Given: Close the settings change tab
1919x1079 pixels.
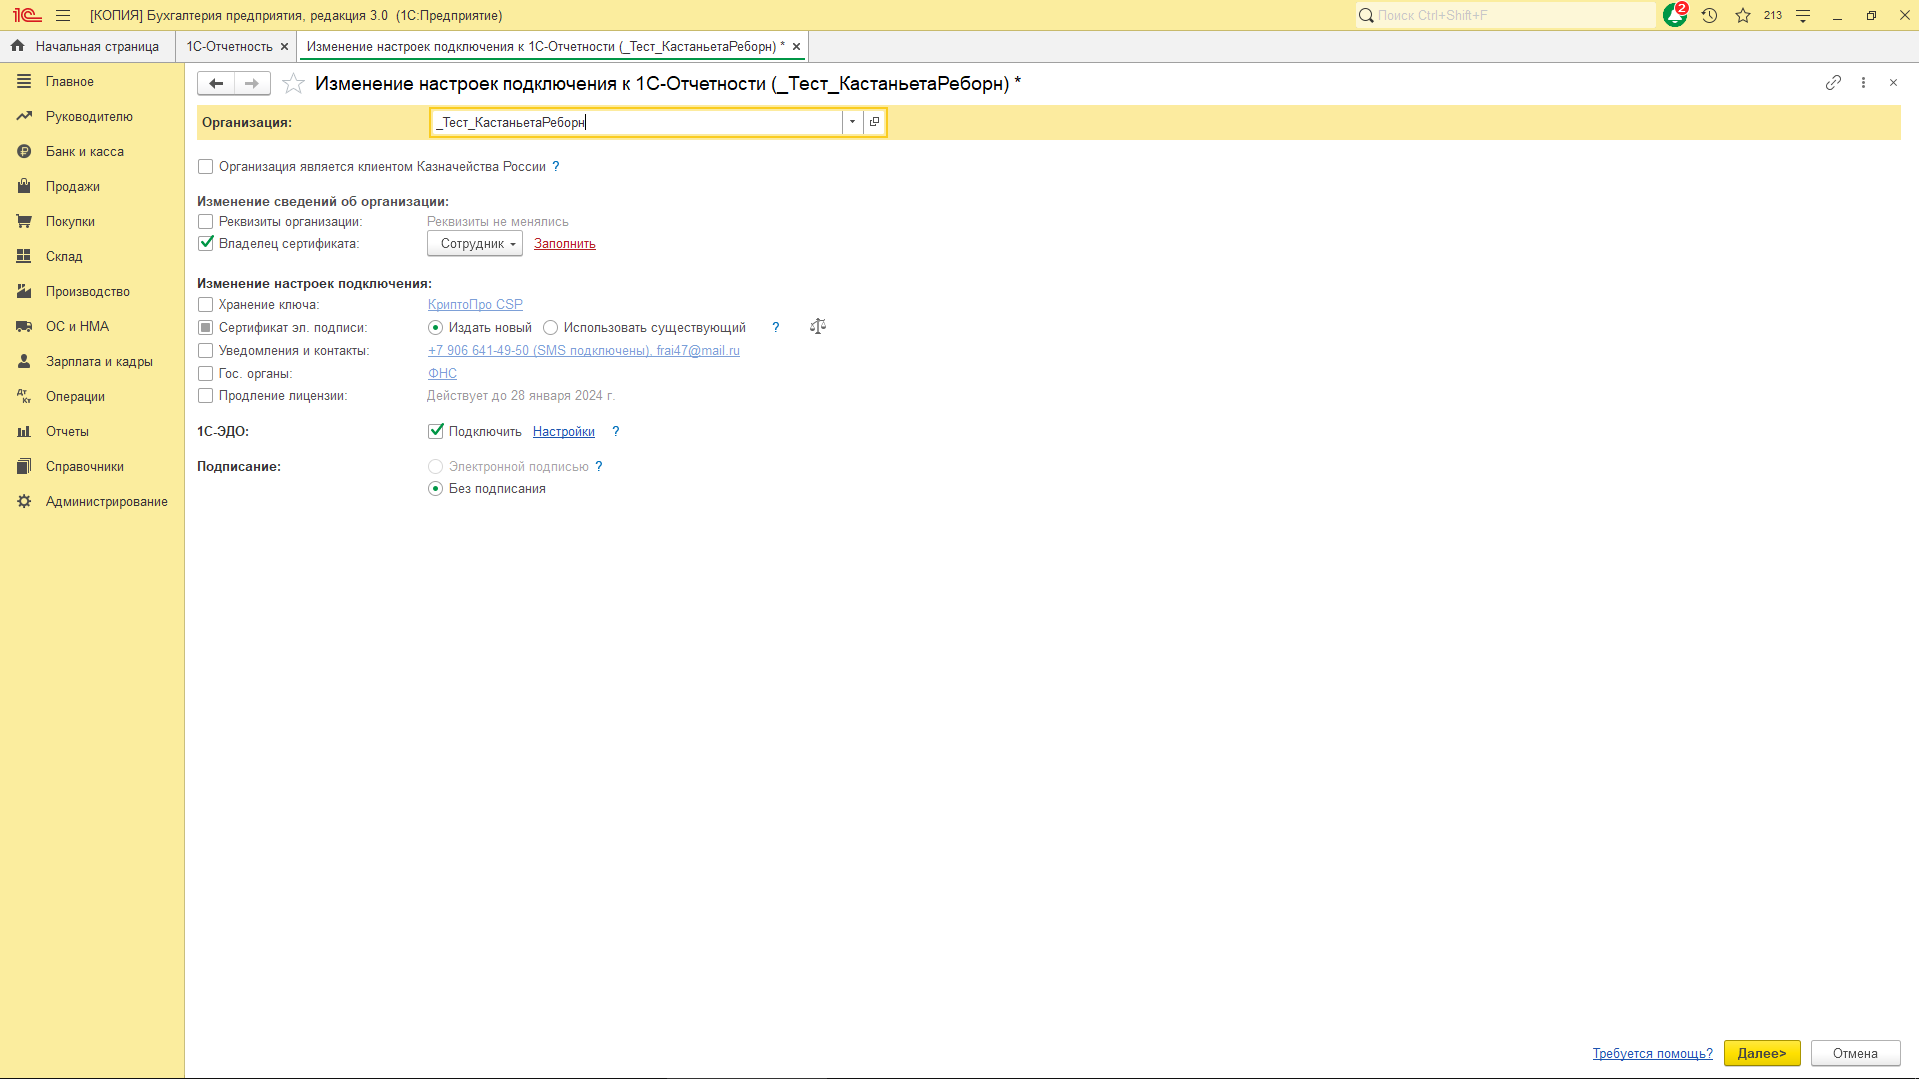Looking at the screenshot, I should pos(796,46).
